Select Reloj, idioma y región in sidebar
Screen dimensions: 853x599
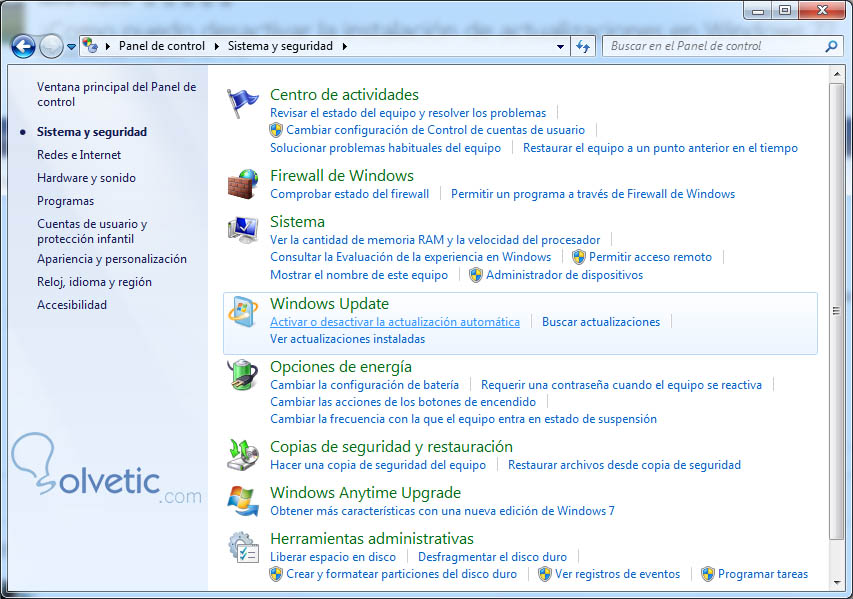94,282
